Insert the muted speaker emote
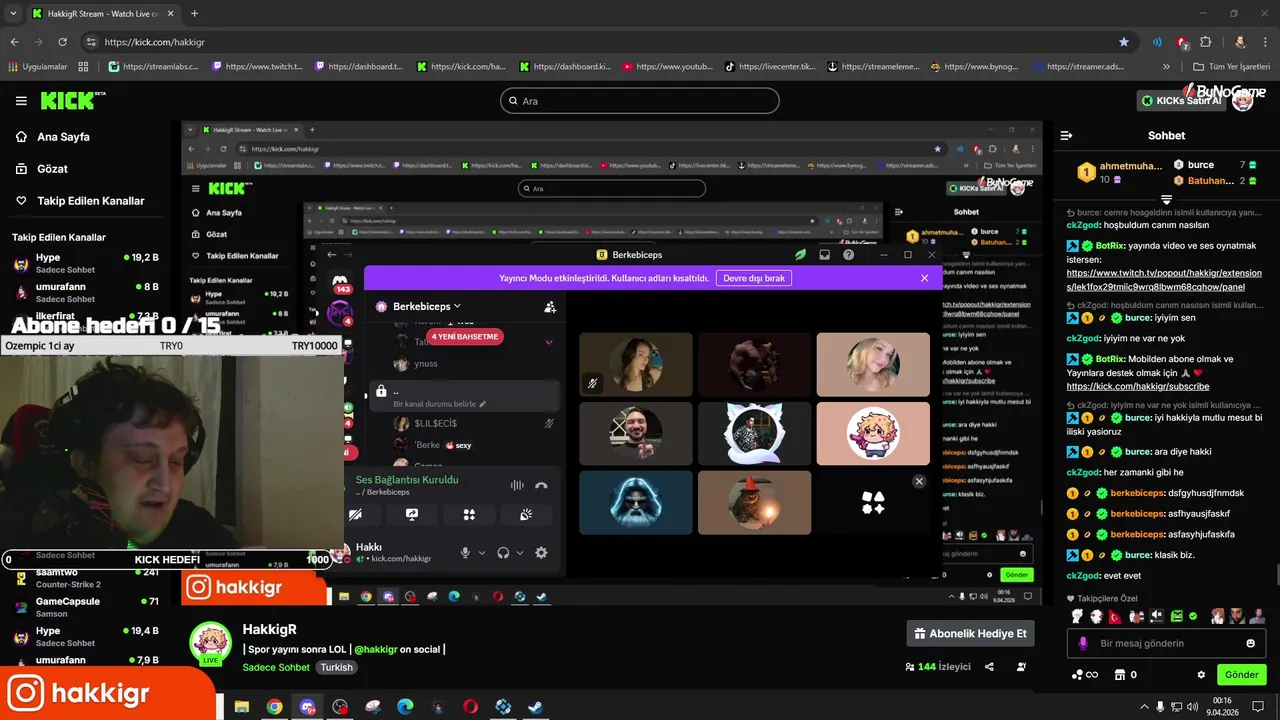 [1157, 616]
